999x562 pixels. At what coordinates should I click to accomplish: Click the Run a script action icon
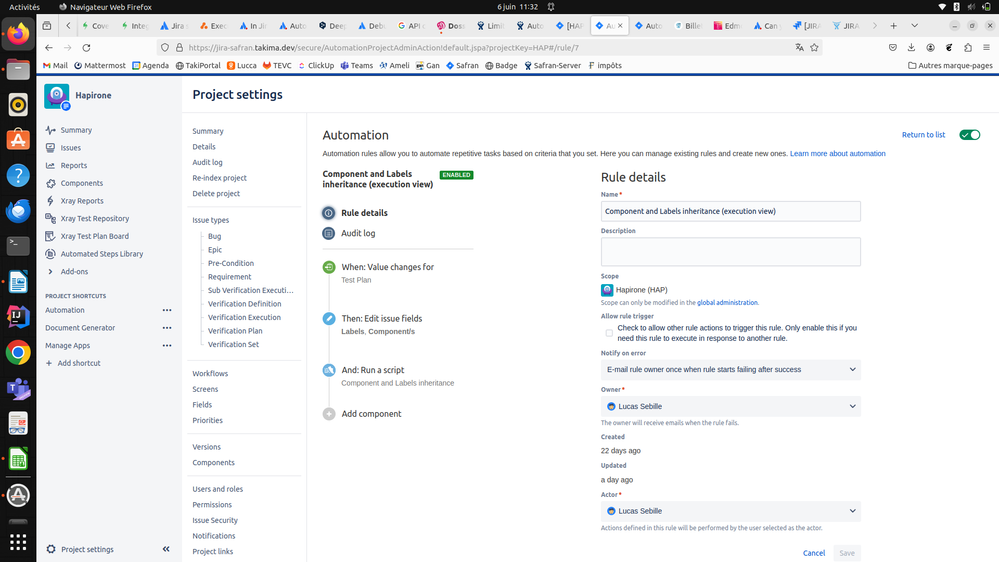[329, 370]
